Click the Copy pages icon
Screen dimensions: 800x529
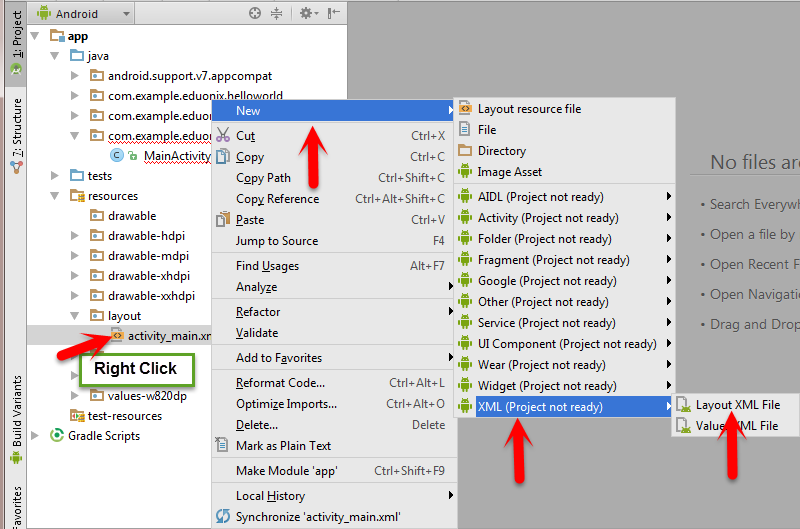pyautogui.click(x=223, y=156)
